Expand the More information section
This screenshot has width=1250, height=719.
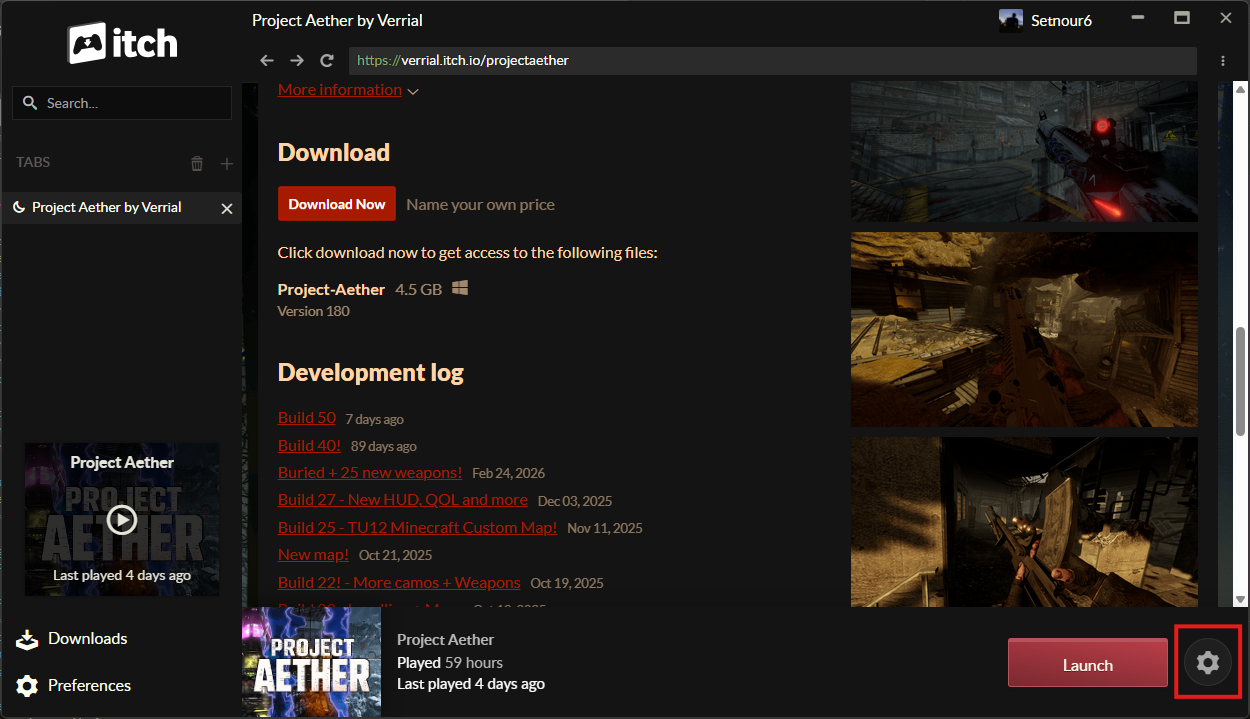[348, 90]
